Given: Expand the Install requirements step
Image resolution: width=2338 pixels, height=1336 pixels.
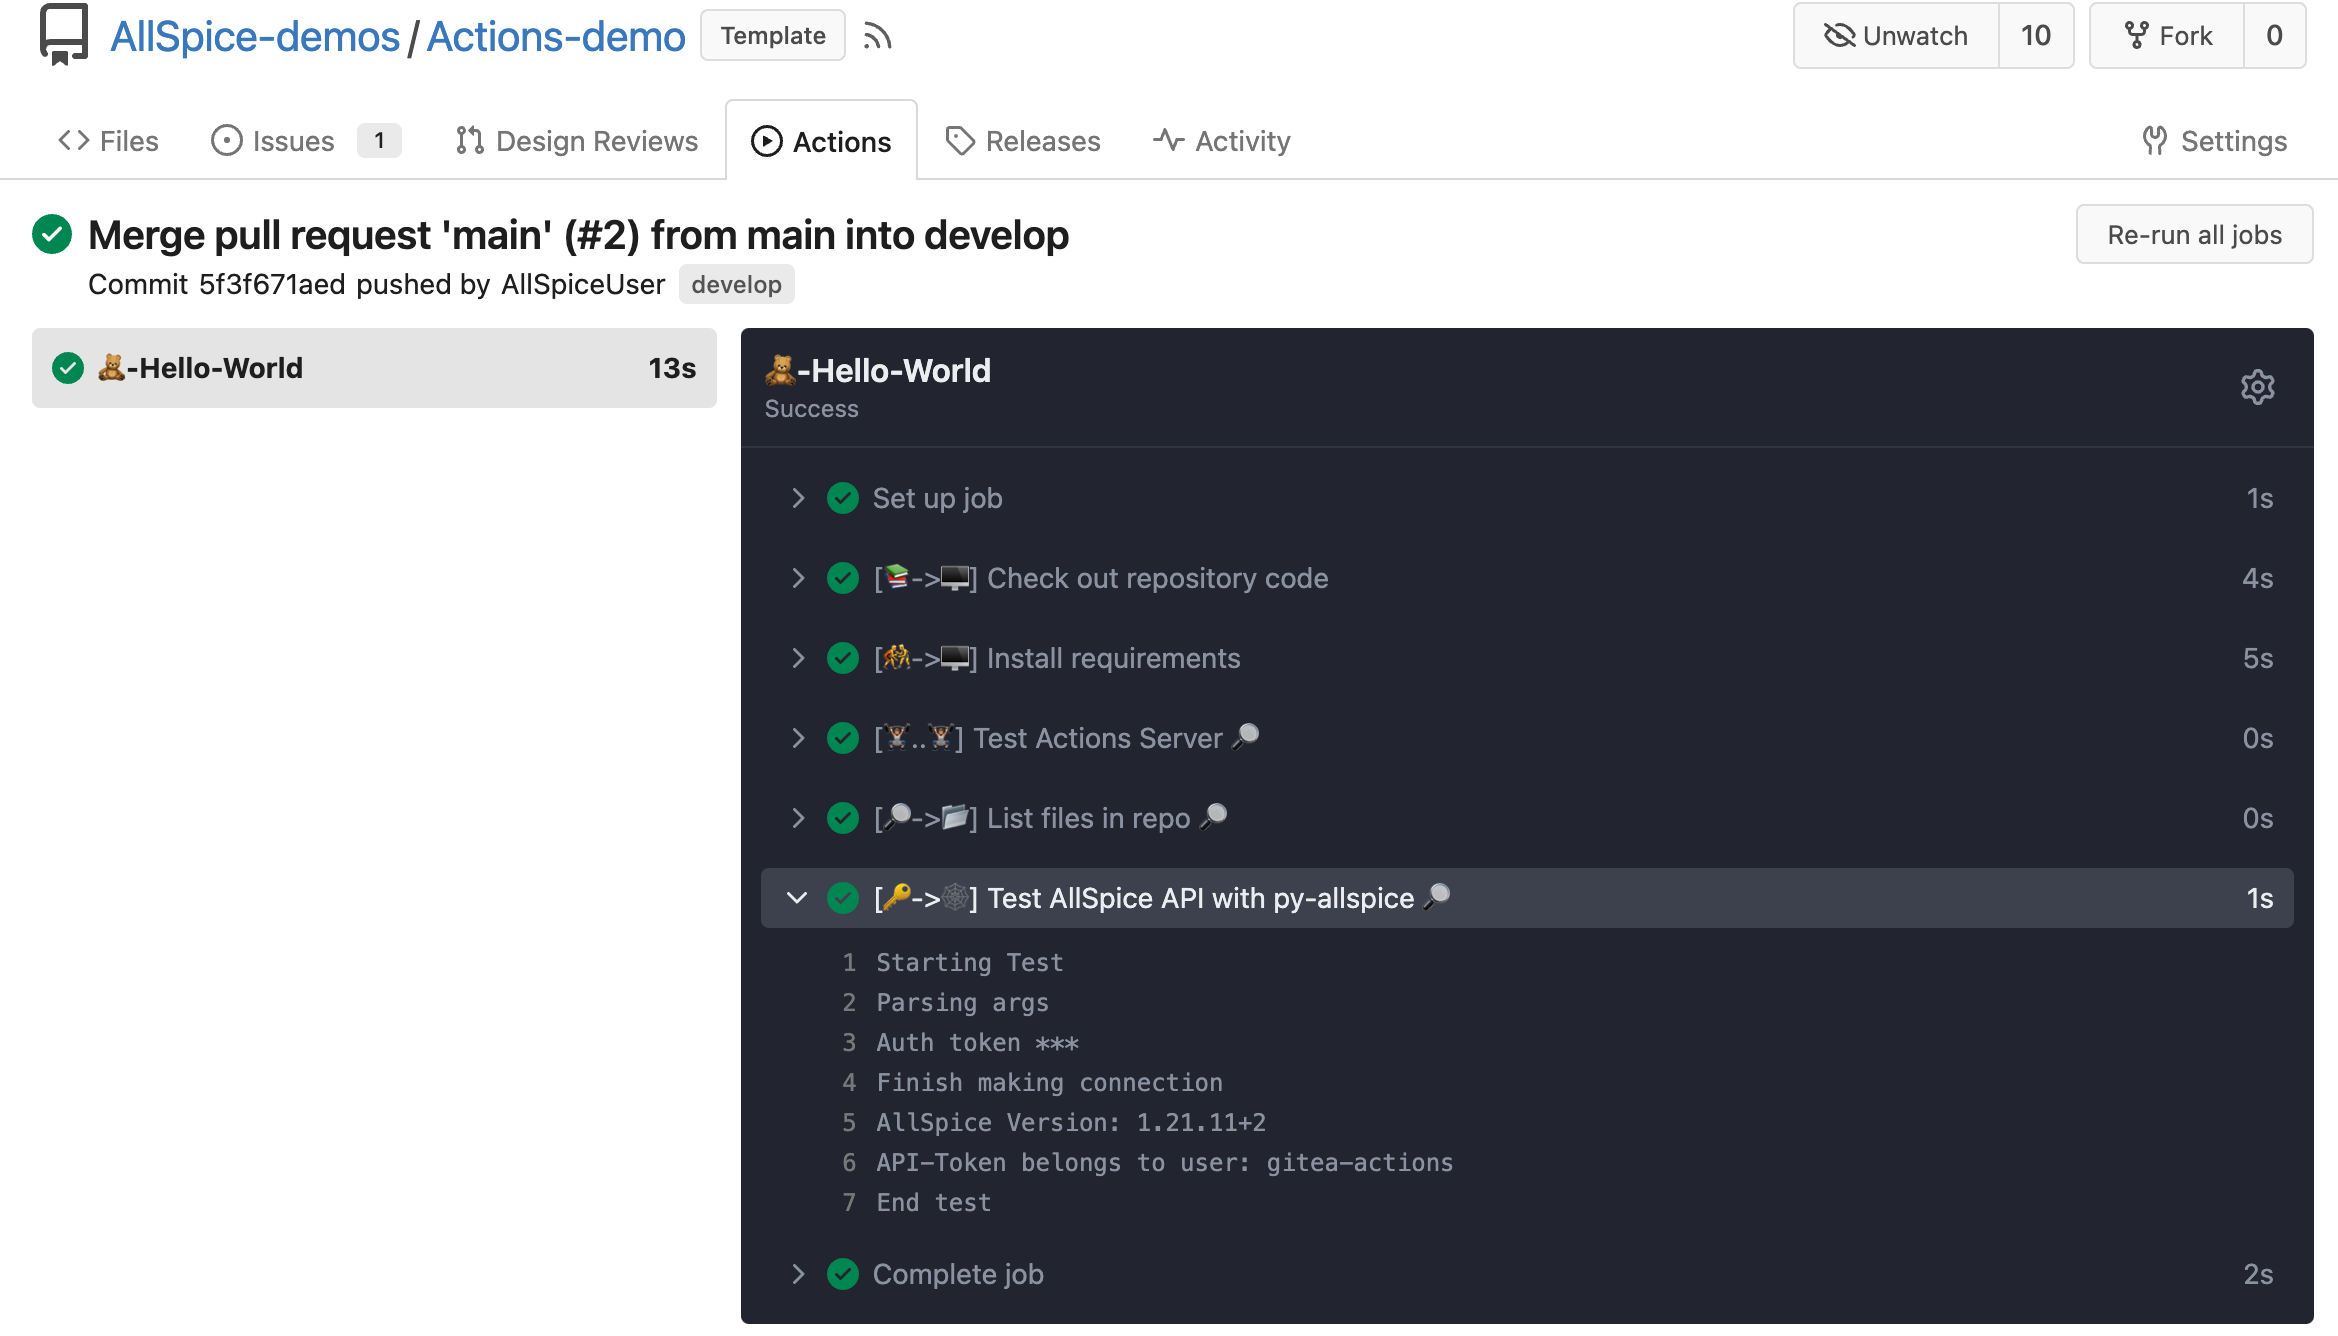Looking at the screenshot, I should (1112, 658).
